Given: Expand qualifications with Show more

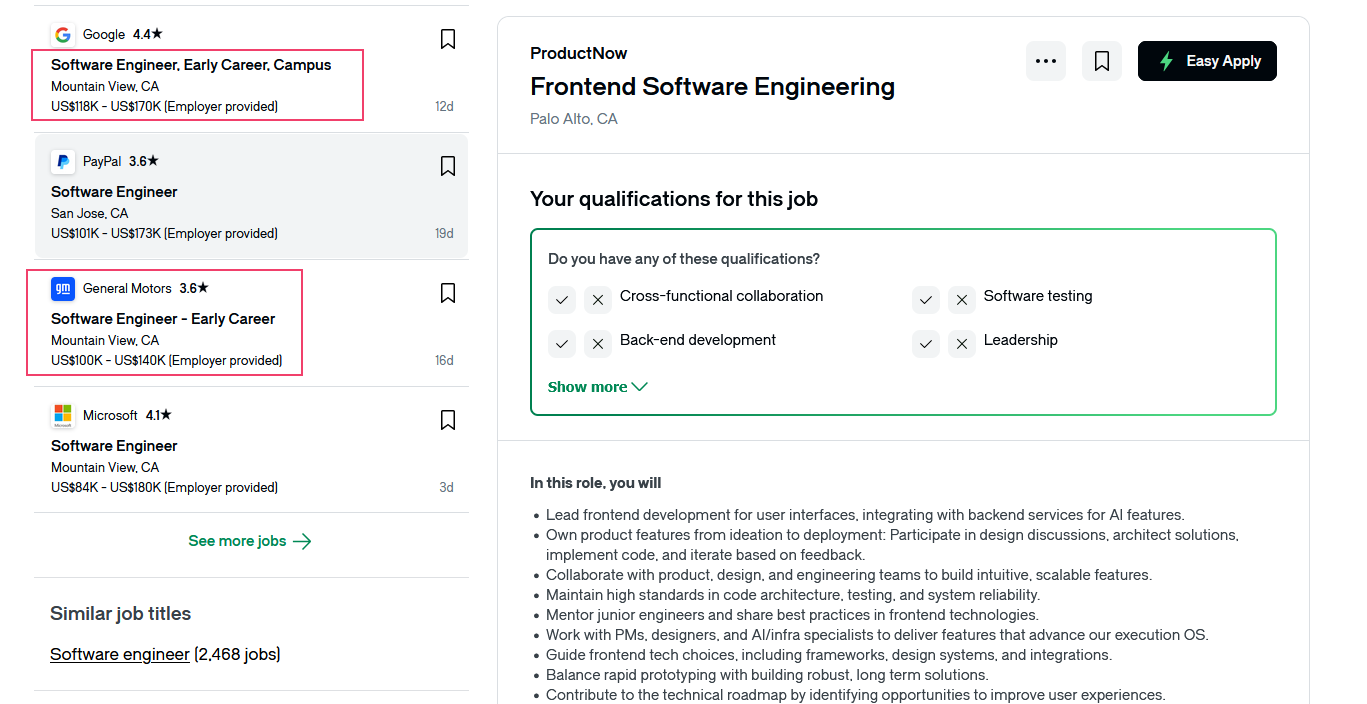Looking at the screenshot, I should [x=597, y=387].
